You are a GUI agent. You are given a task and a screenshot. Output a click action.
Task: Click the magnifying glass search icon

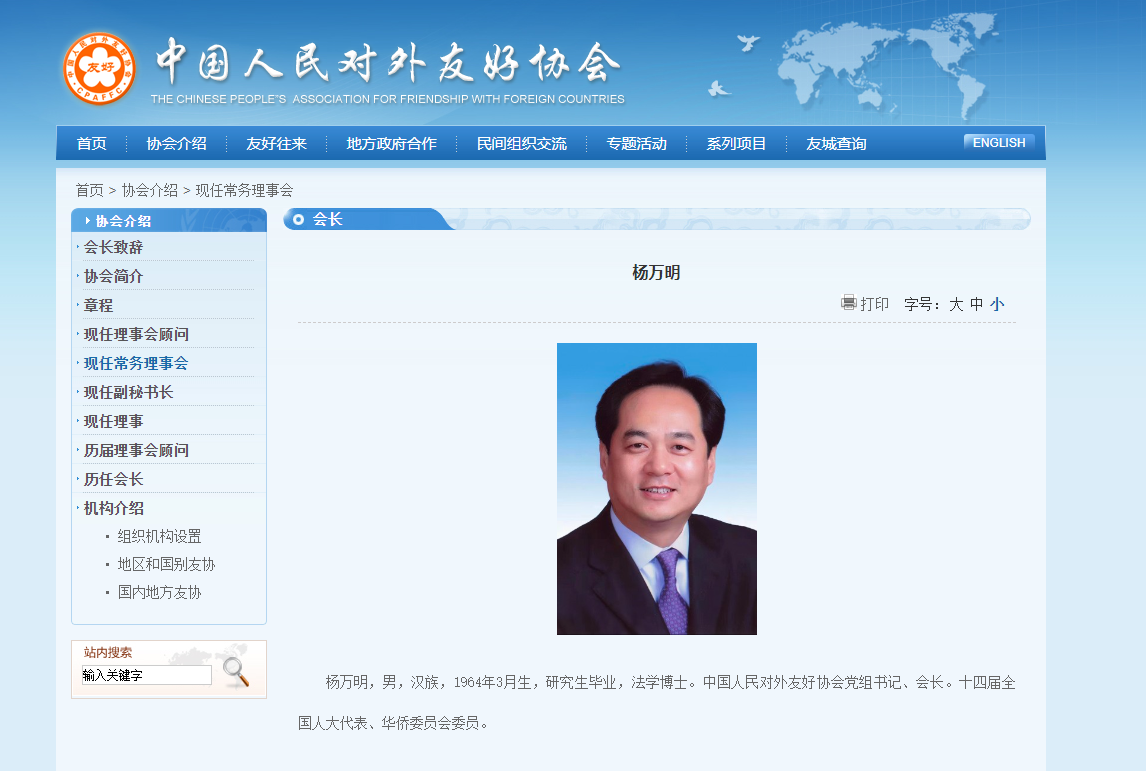pos(236,671)
